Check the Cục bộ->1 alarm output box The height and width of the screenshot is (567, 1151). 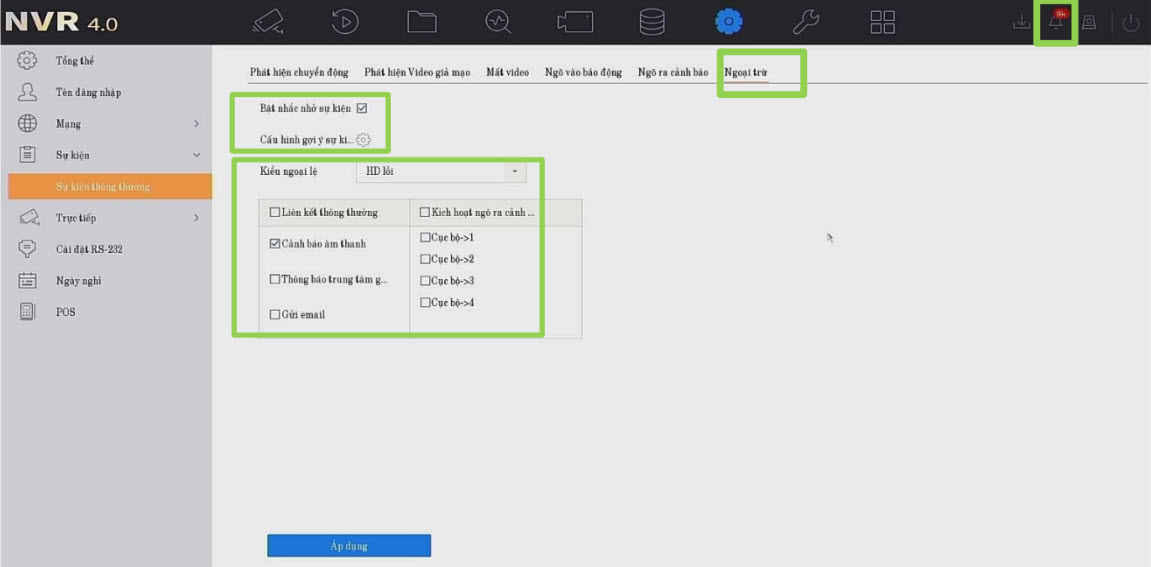tap(425, 238)
